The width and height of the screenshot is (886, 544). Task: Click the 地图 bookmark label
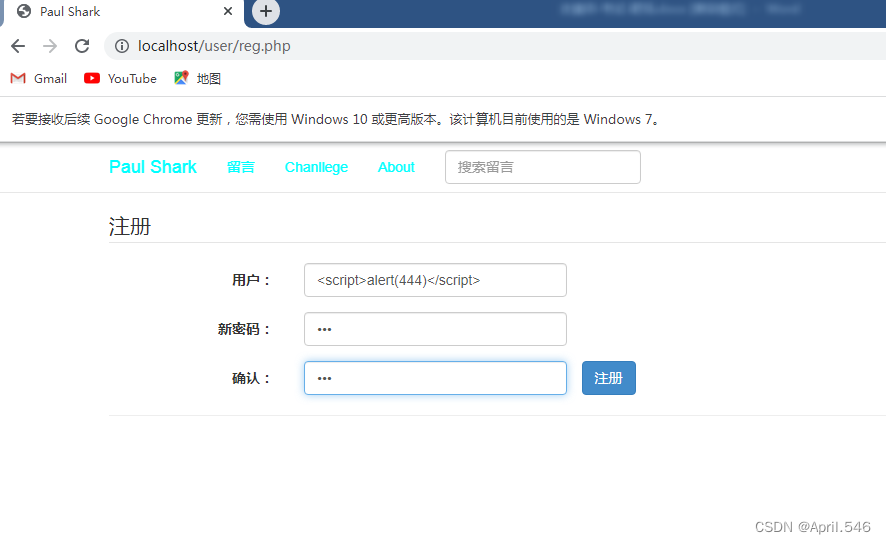209,79
